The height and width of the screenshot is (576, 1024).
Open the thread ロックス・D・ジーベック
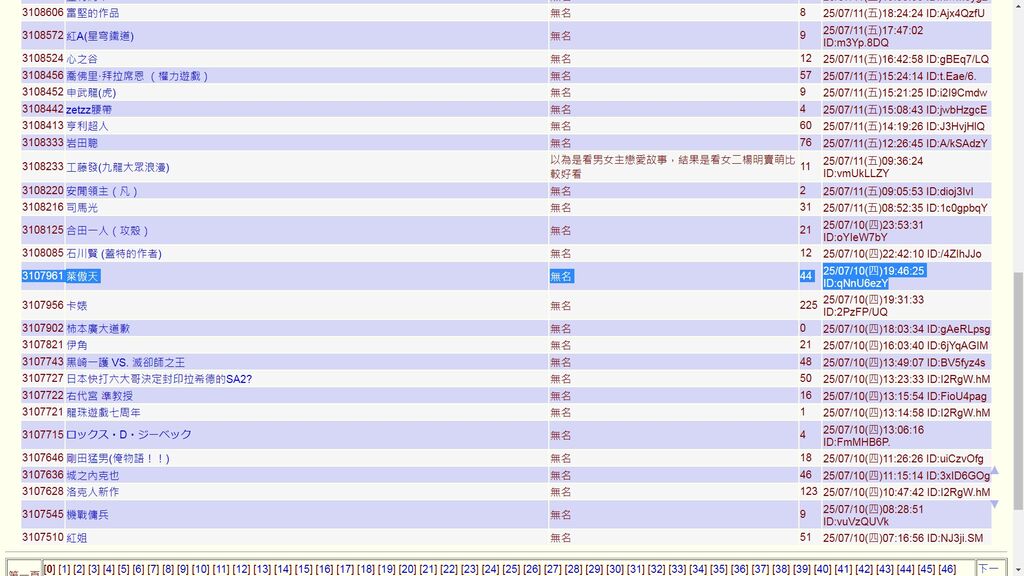[x=128, y=435]
